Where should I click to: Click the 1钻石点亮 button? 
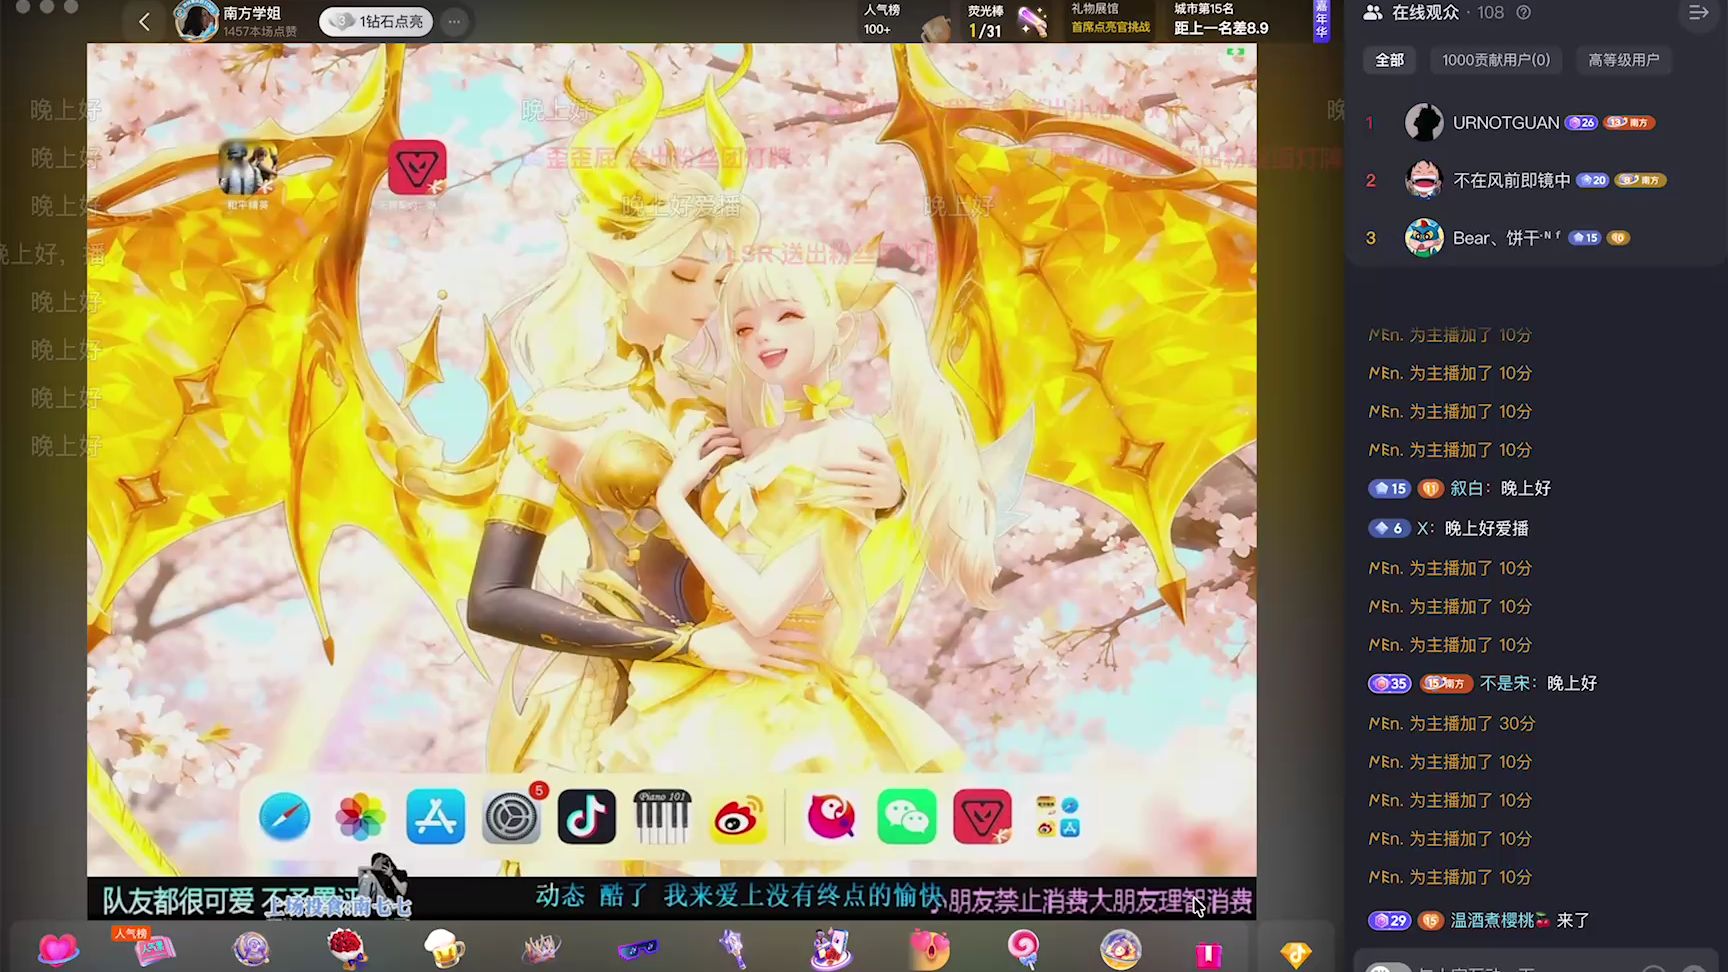click(x=376, y=21)
